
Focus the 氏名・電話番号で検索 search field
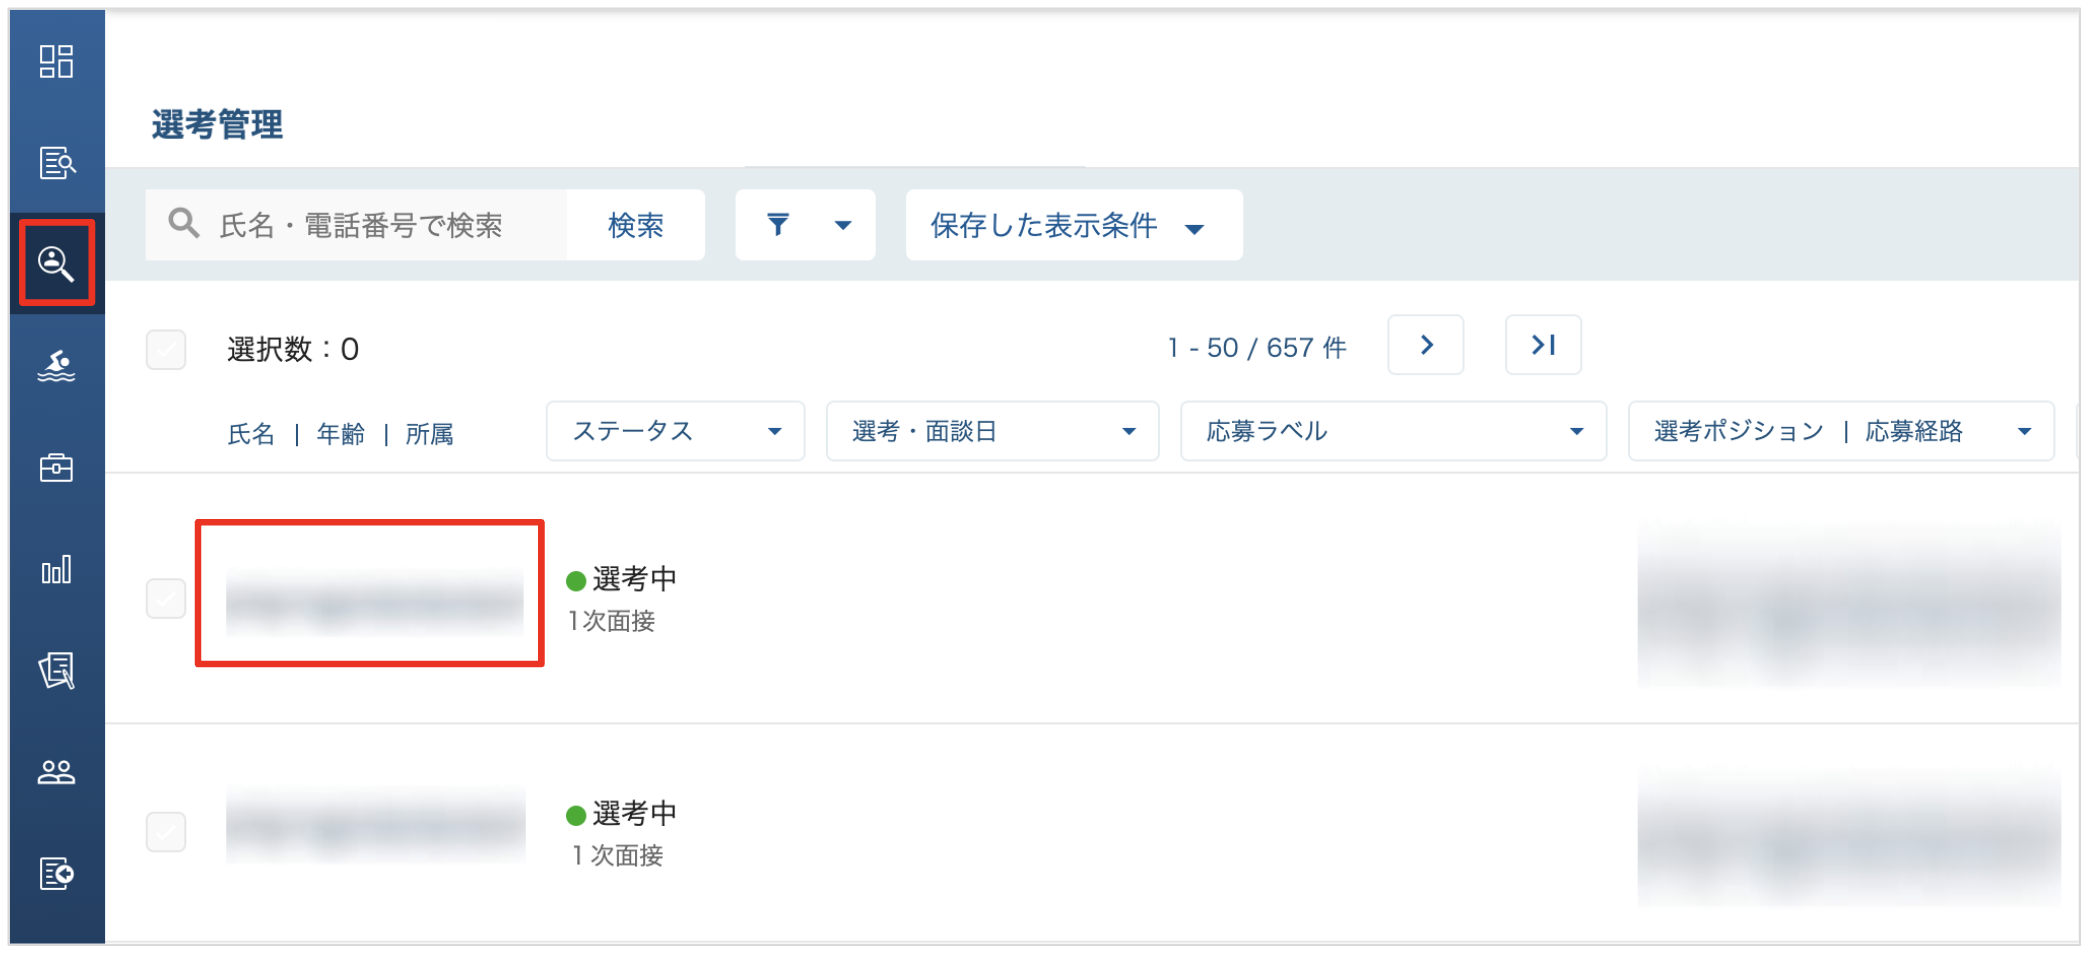click(357, 225)
